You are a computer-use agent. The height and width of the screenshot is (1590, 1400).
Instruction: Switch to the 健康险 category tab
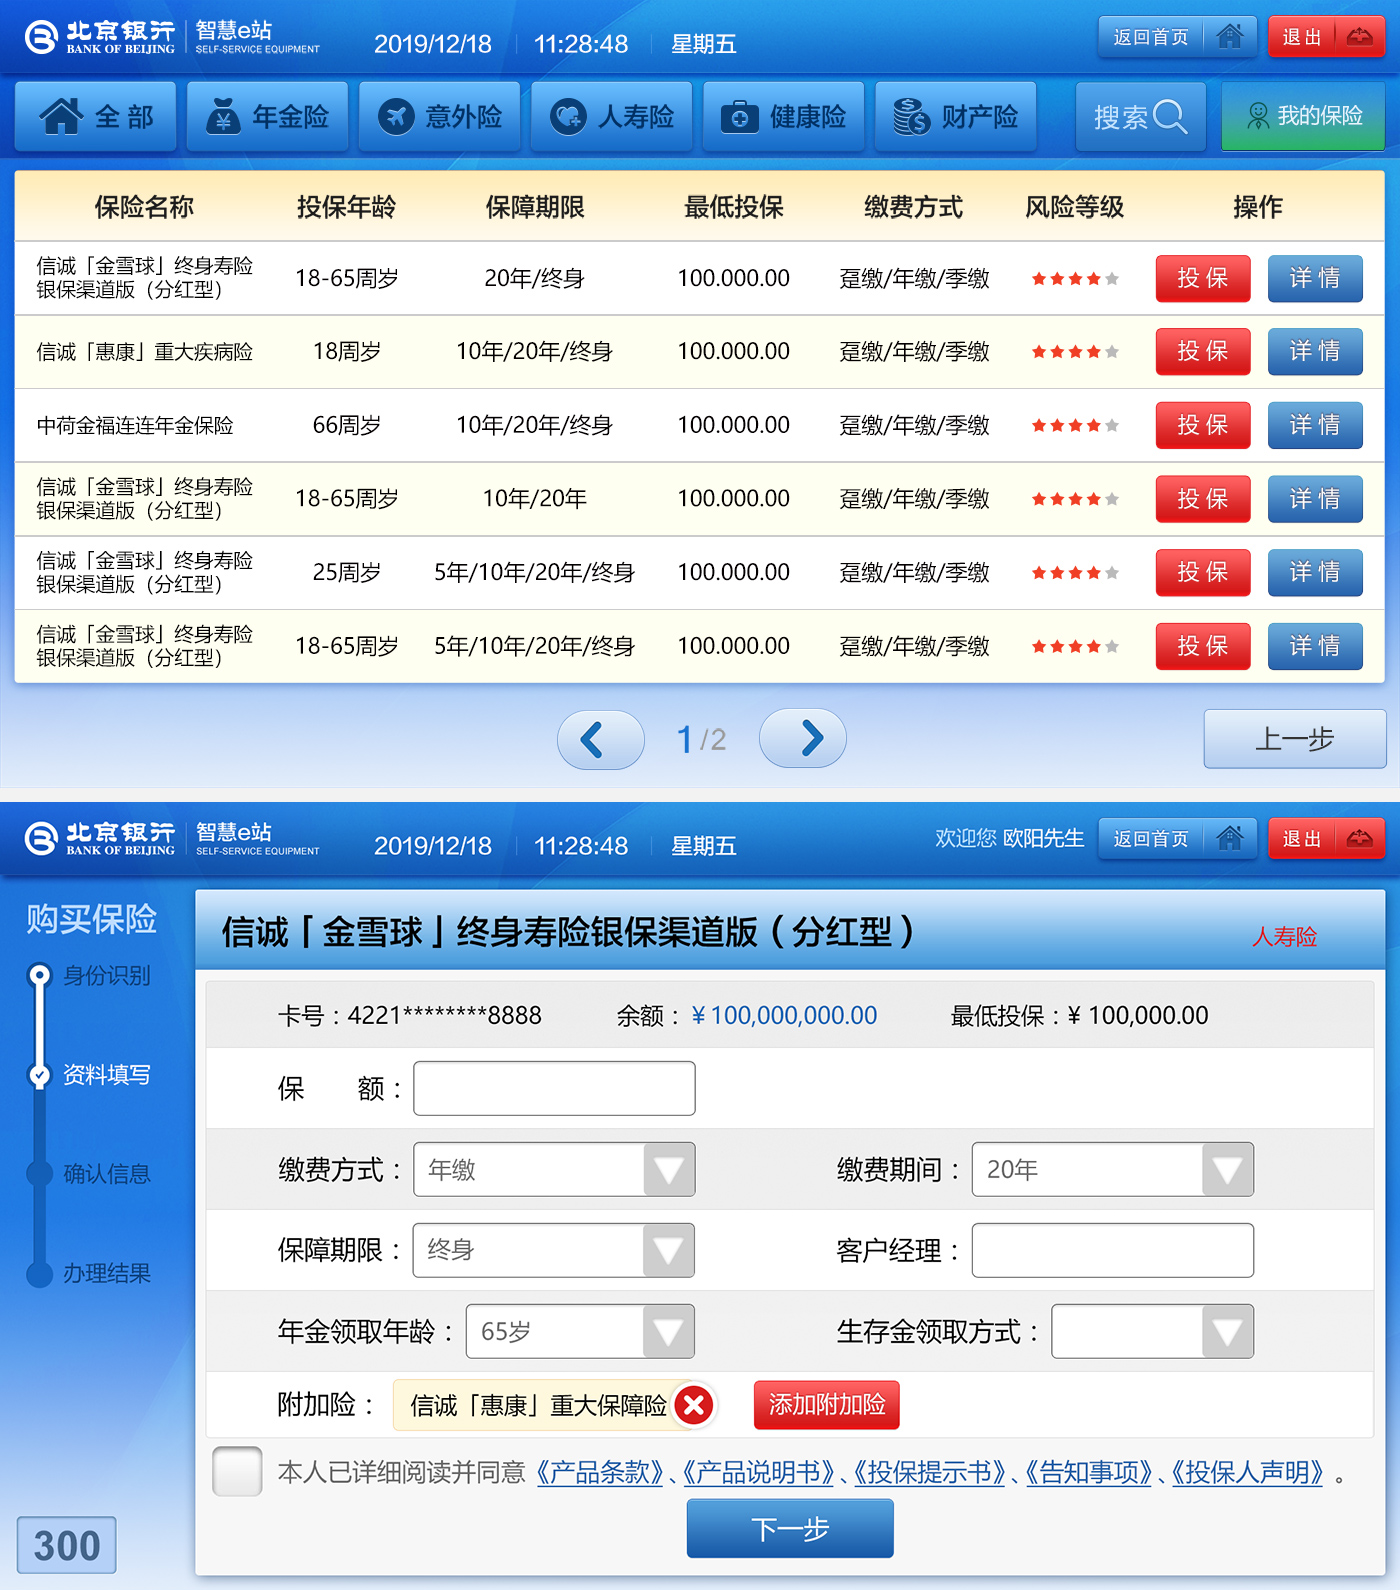(x=784, y=116)
